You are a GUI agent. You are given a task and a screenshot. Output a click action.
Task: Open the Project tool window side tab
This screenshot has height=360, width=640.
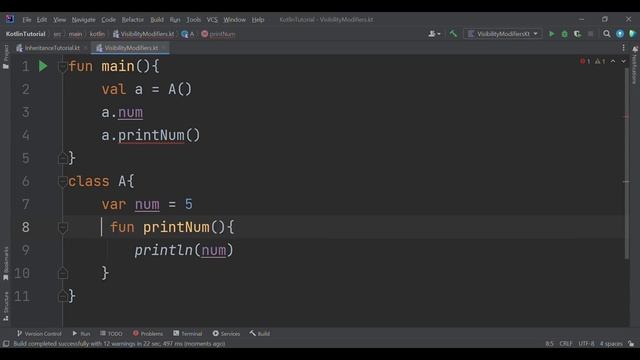click(6, 56)
